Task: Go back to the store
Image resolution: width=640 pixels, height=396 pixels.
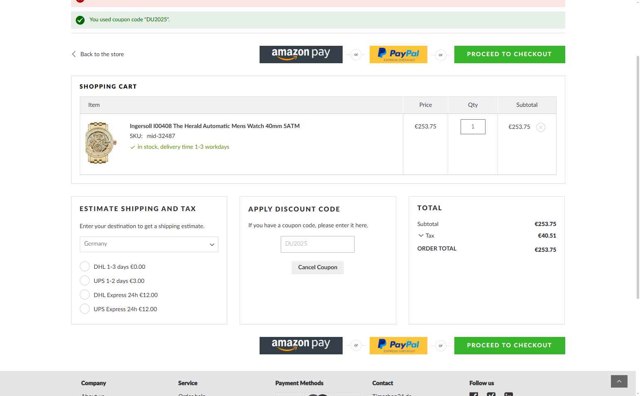Action: tap(102, 54)
